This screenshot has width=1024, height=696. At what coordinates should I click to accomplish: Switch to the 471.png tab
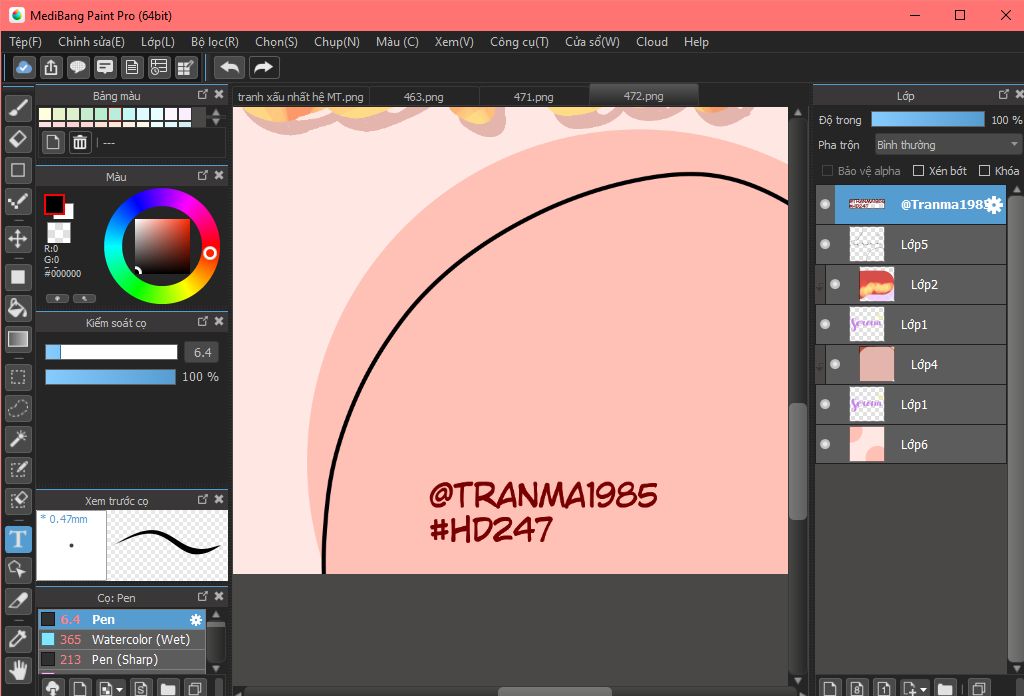click(x=534, y=97)
